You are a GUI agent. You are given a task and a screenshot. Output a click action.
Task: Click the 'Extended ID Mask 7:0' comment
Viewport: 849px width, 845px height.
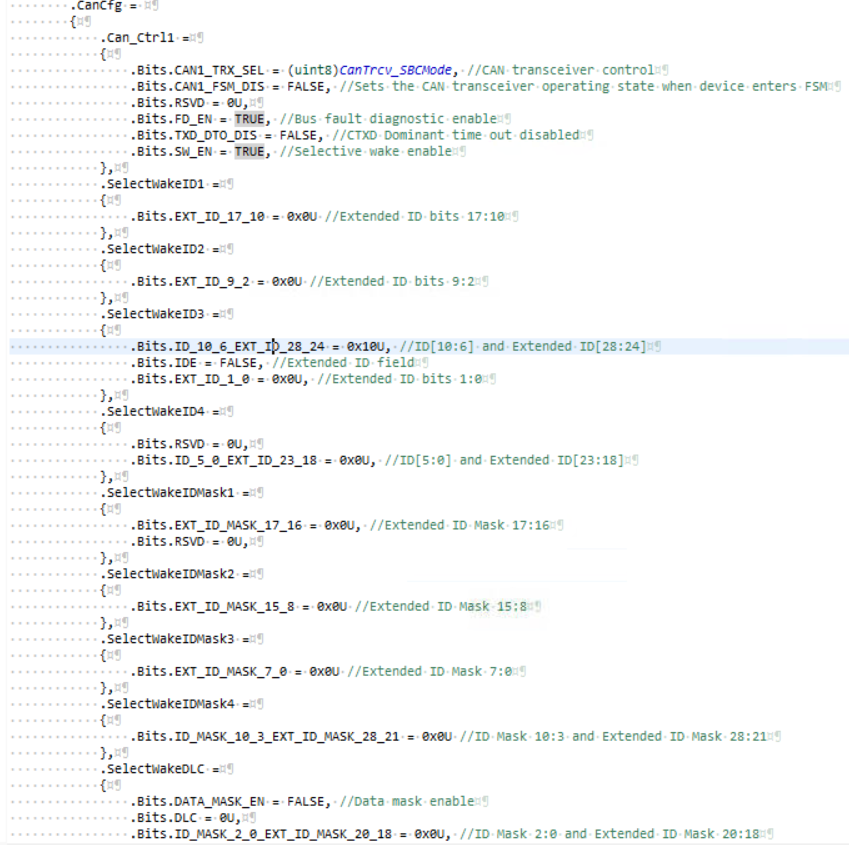pyautogui.click(x=429, y=671)
